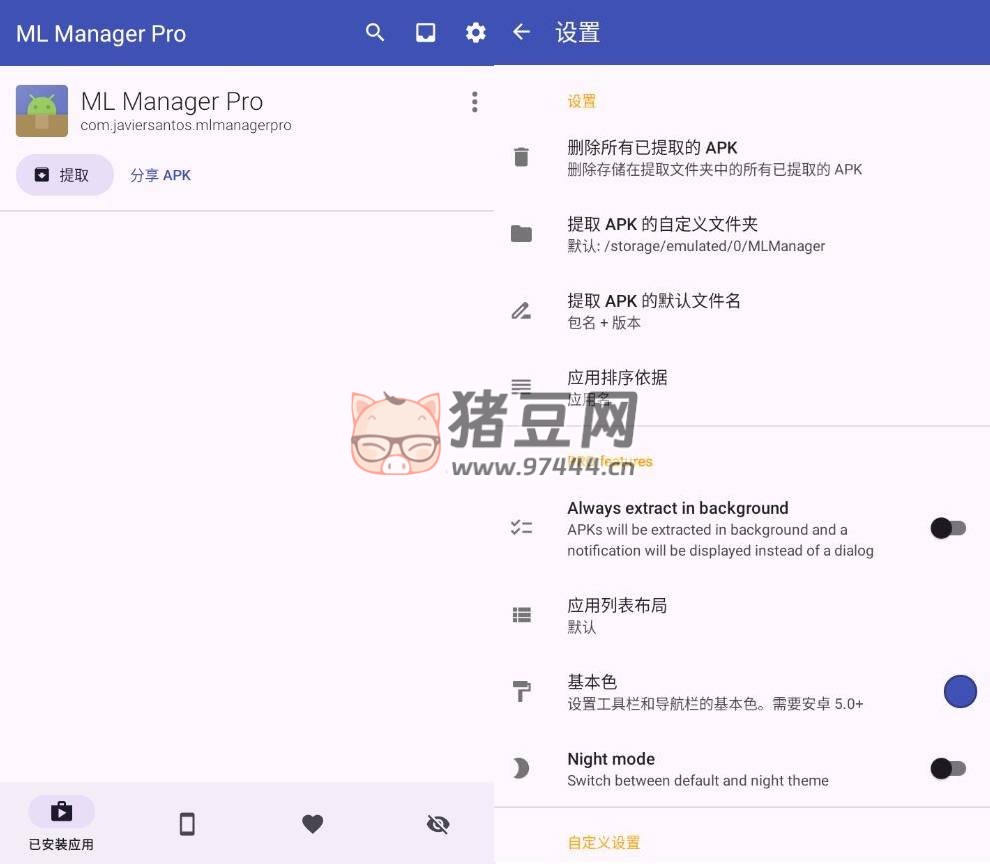Click the 设置 page title in header
Screen dimensions: 990x864
577,32
